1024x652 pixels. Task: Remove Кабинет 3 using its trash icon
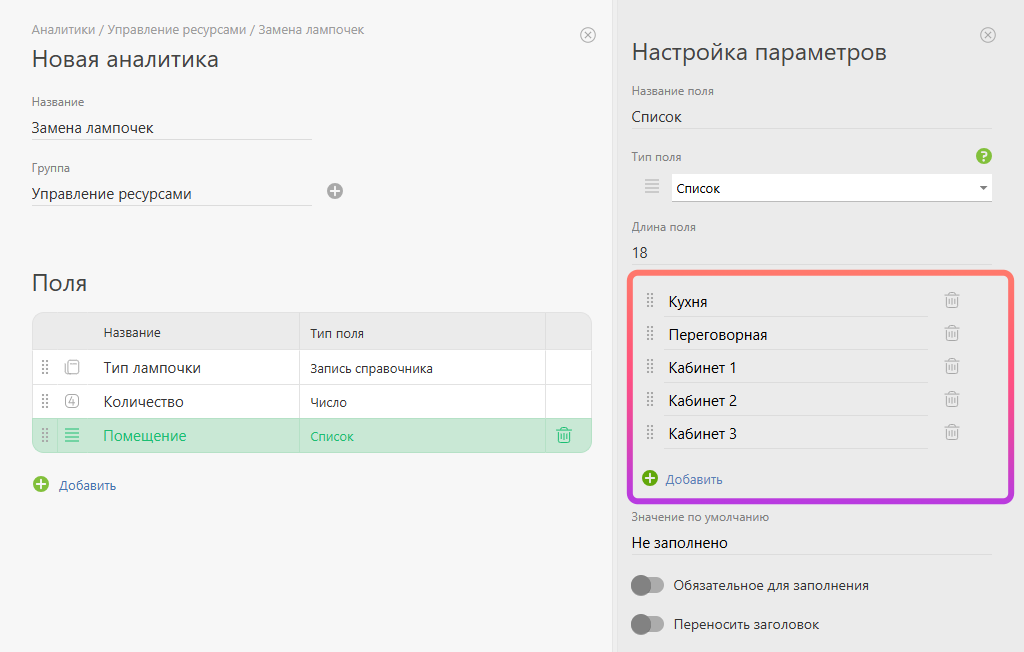(x=952, y=433)
